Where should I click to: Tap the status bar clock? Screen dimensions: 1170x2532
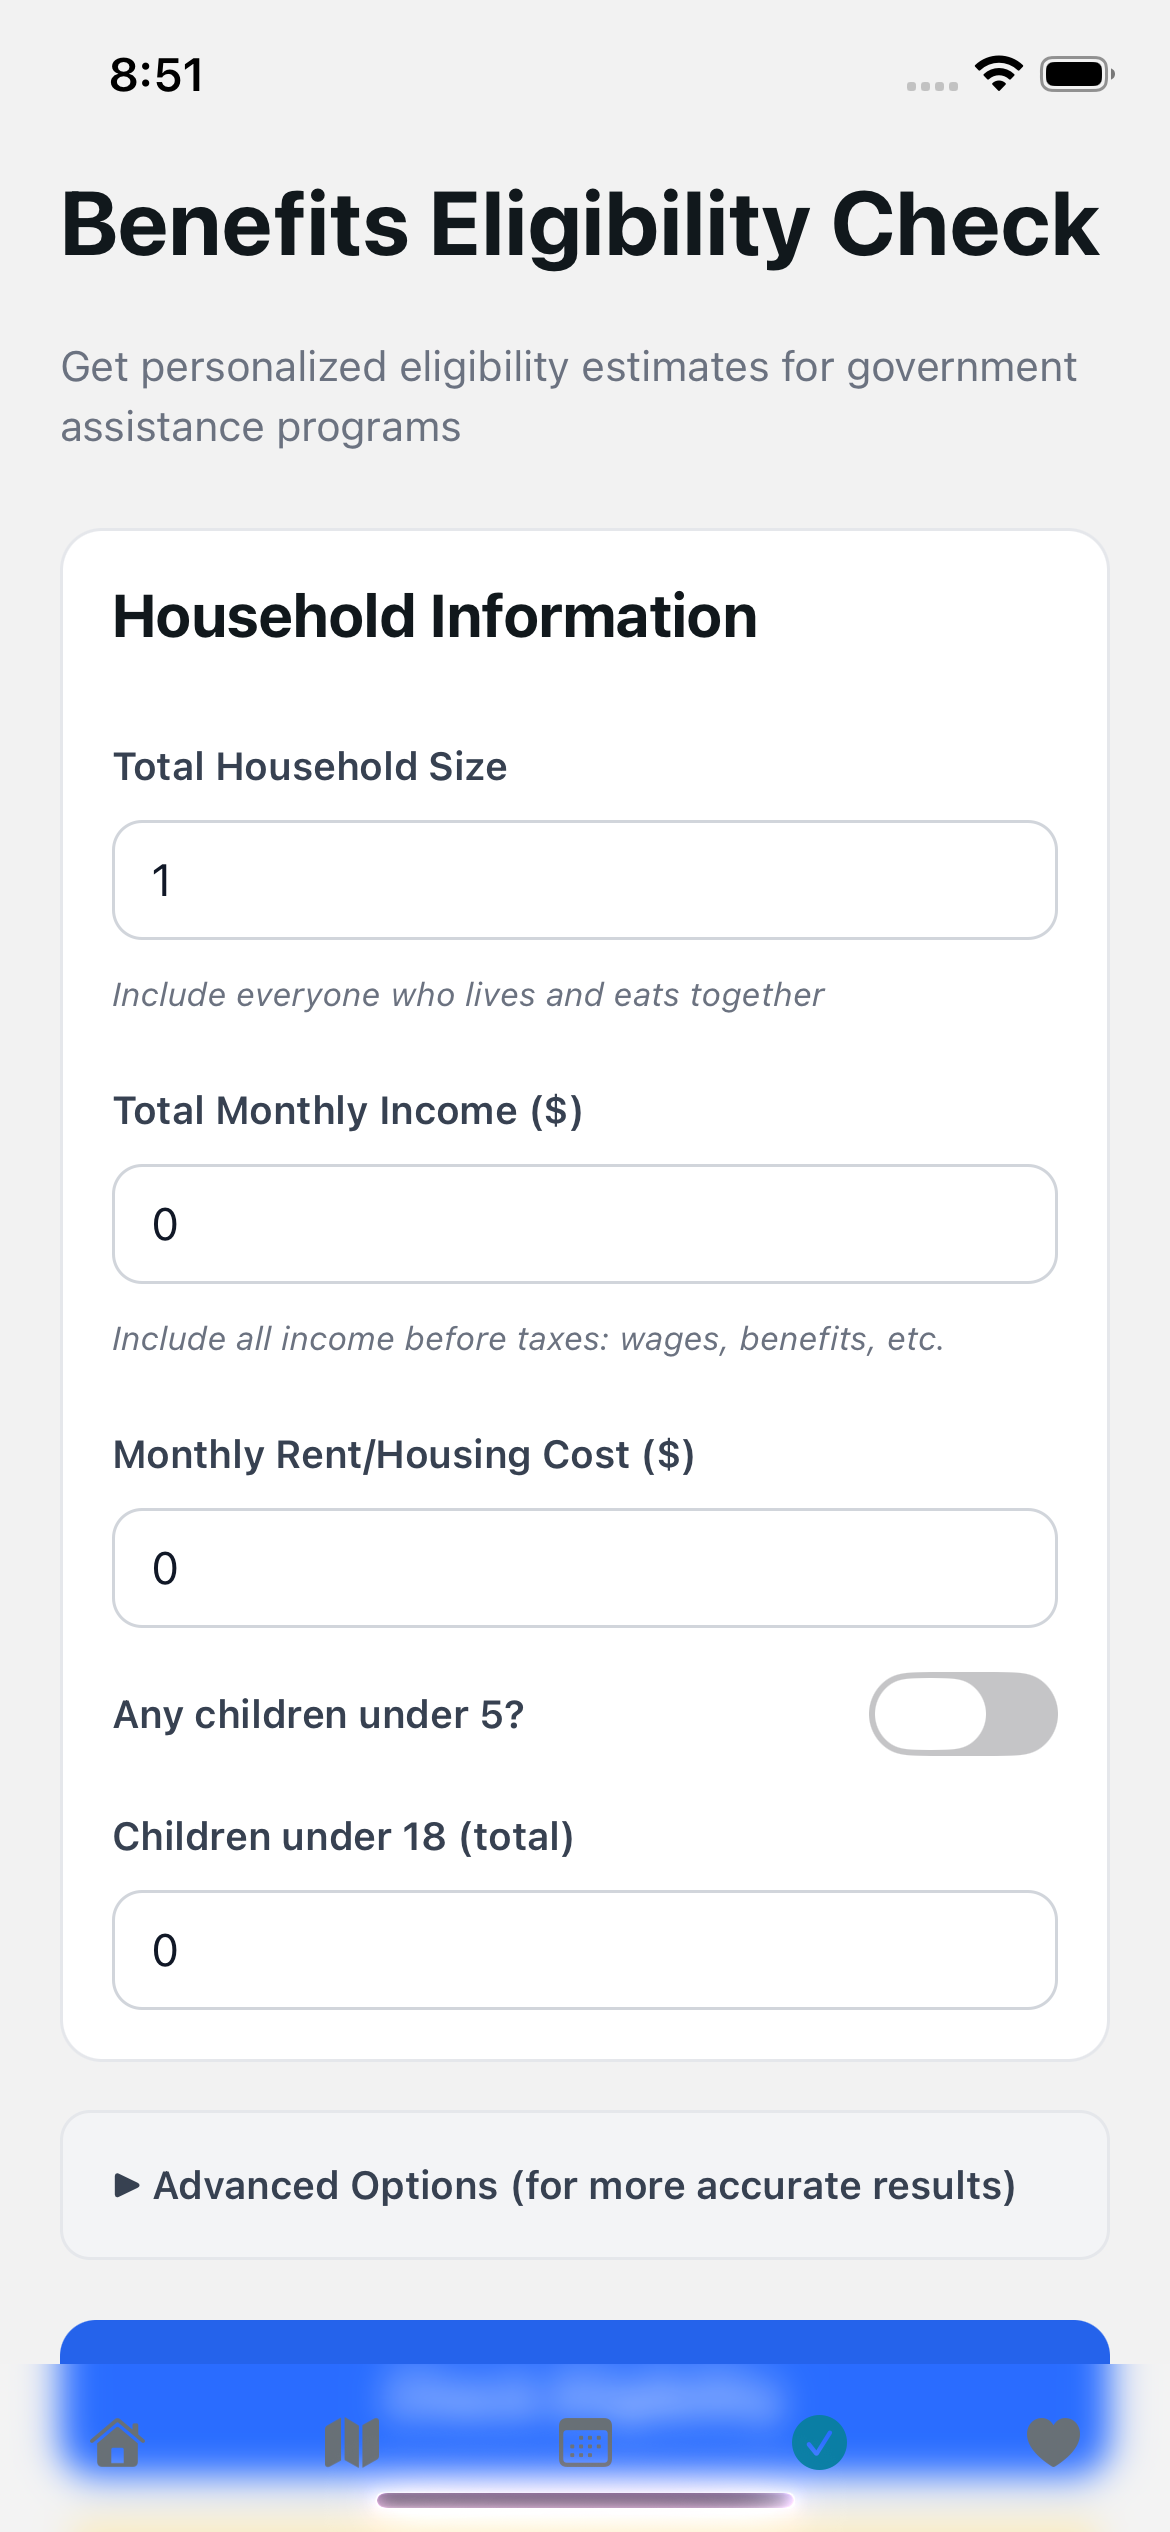(x=156, y=75)
